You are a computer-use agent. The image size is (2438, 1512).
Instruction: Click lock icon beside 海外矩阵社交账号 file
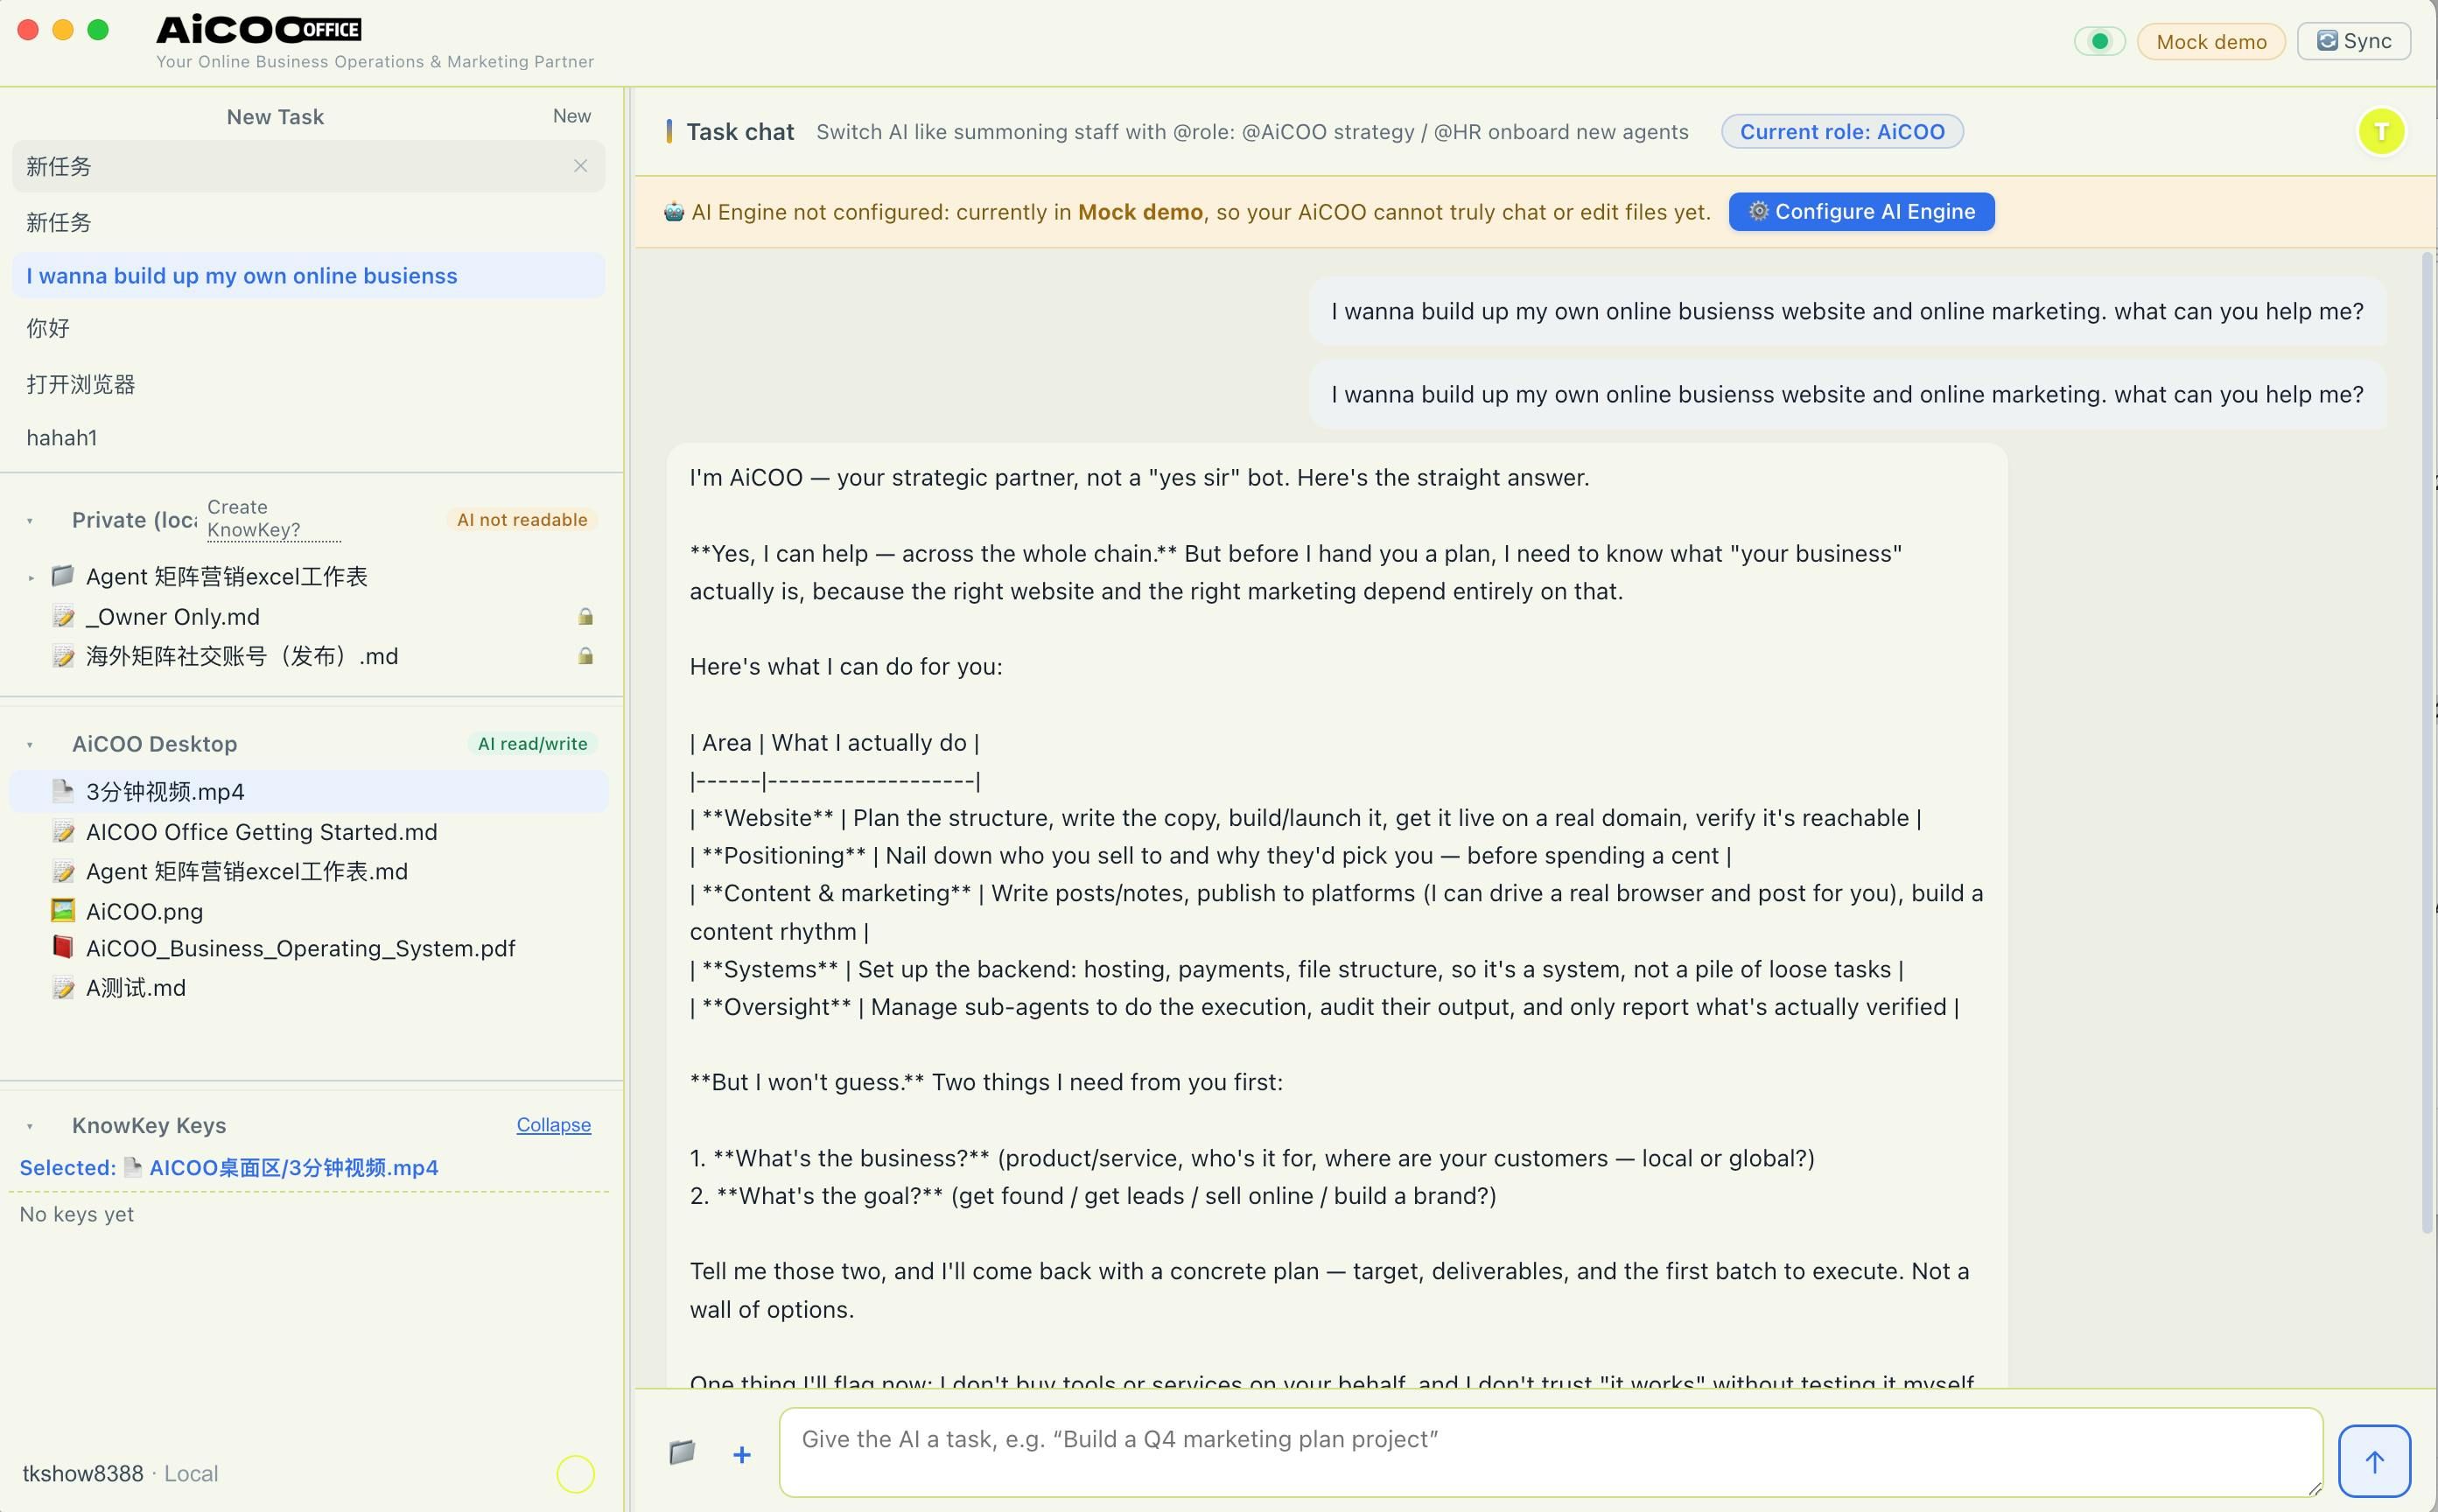(586, 656)
